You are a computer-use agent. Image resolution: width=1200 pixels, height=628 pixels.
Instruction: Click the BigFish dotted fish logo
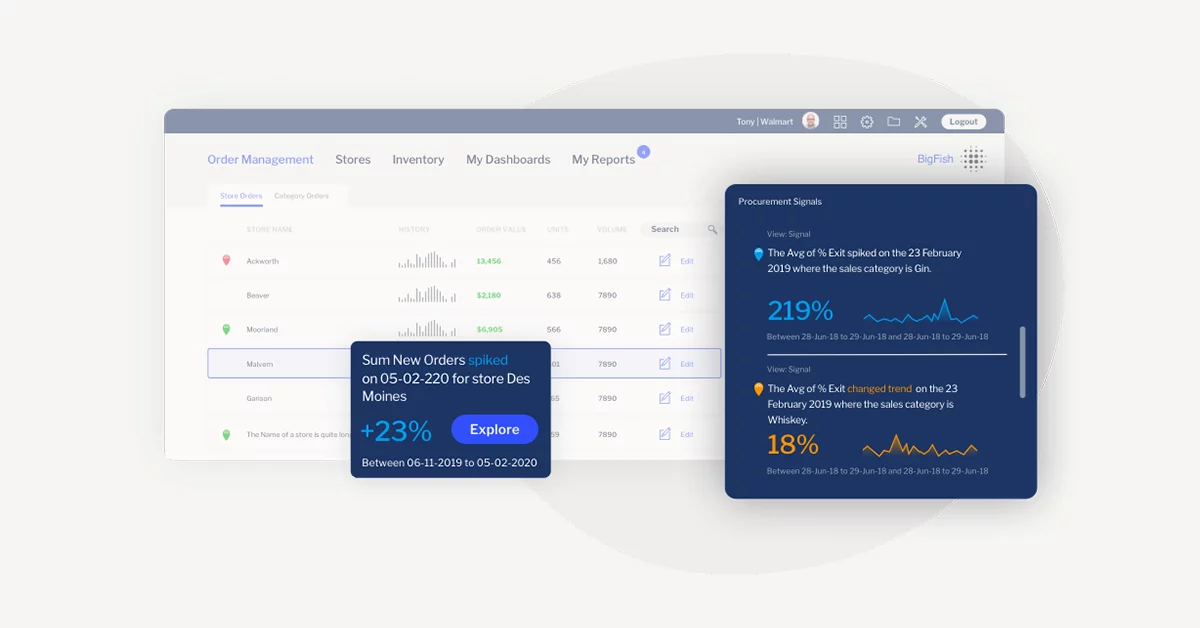click(974, 159)
